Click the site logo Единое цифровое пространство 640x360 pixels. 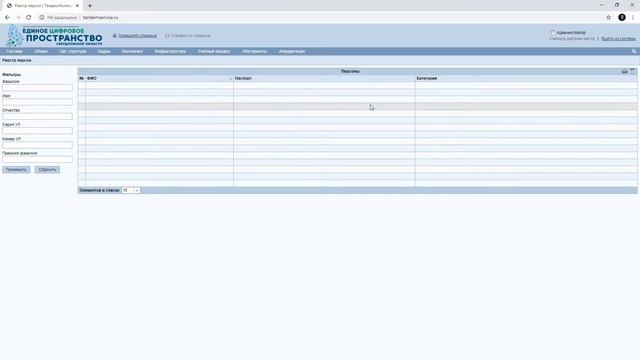click(54, 36)
